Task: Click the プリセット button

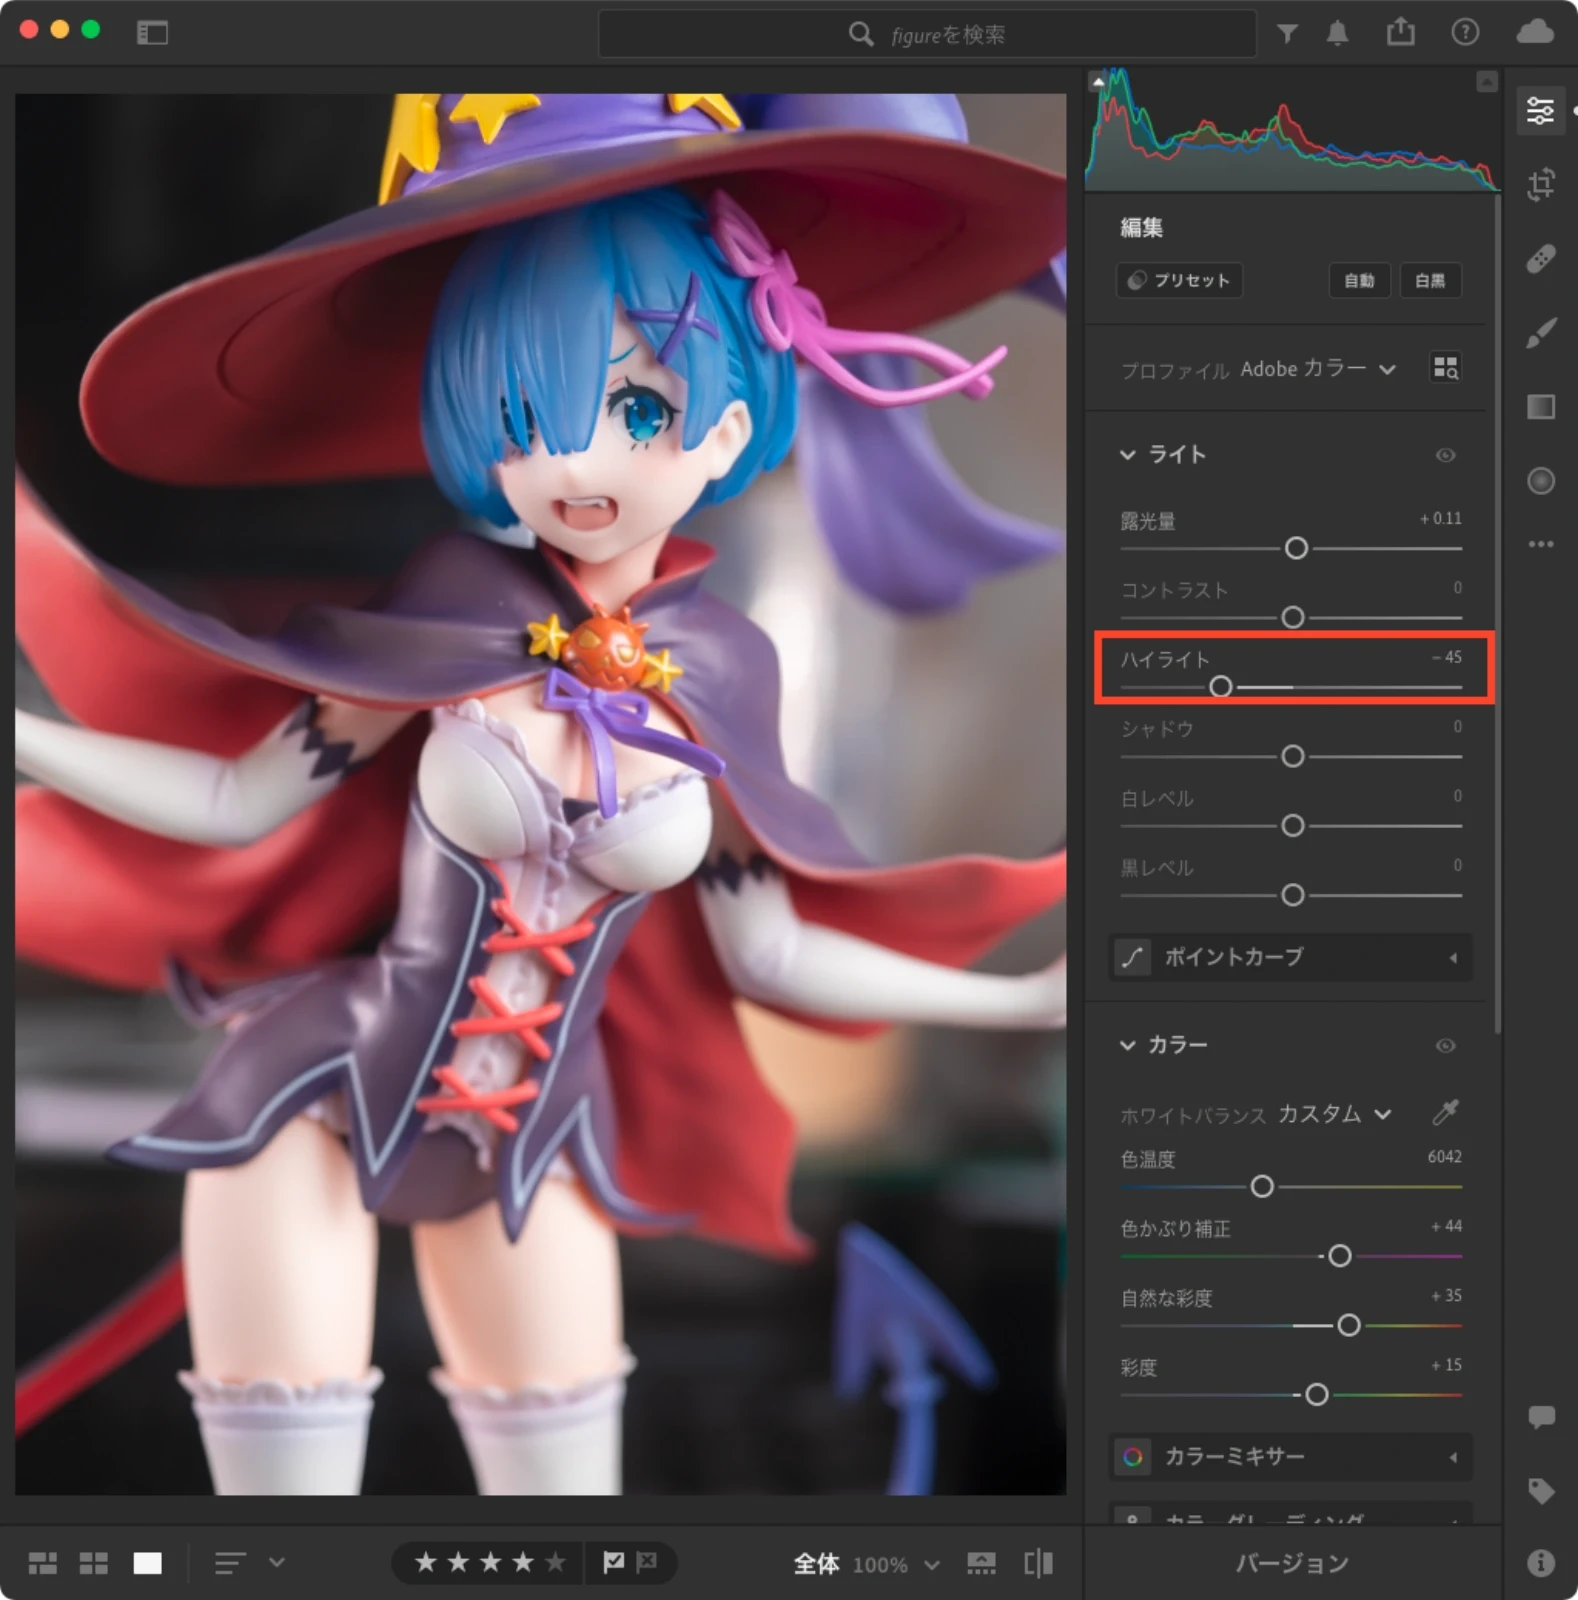Action: 1179,281
